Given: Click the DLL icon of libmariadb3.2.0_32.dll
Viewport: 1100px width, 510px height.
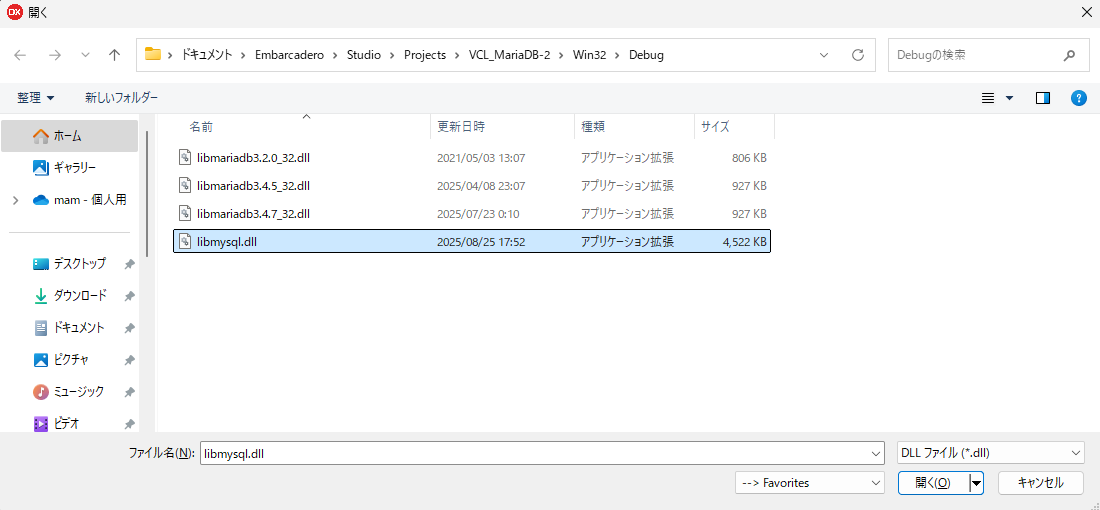Looking at the screenshot, I should (x=185, y=158).
